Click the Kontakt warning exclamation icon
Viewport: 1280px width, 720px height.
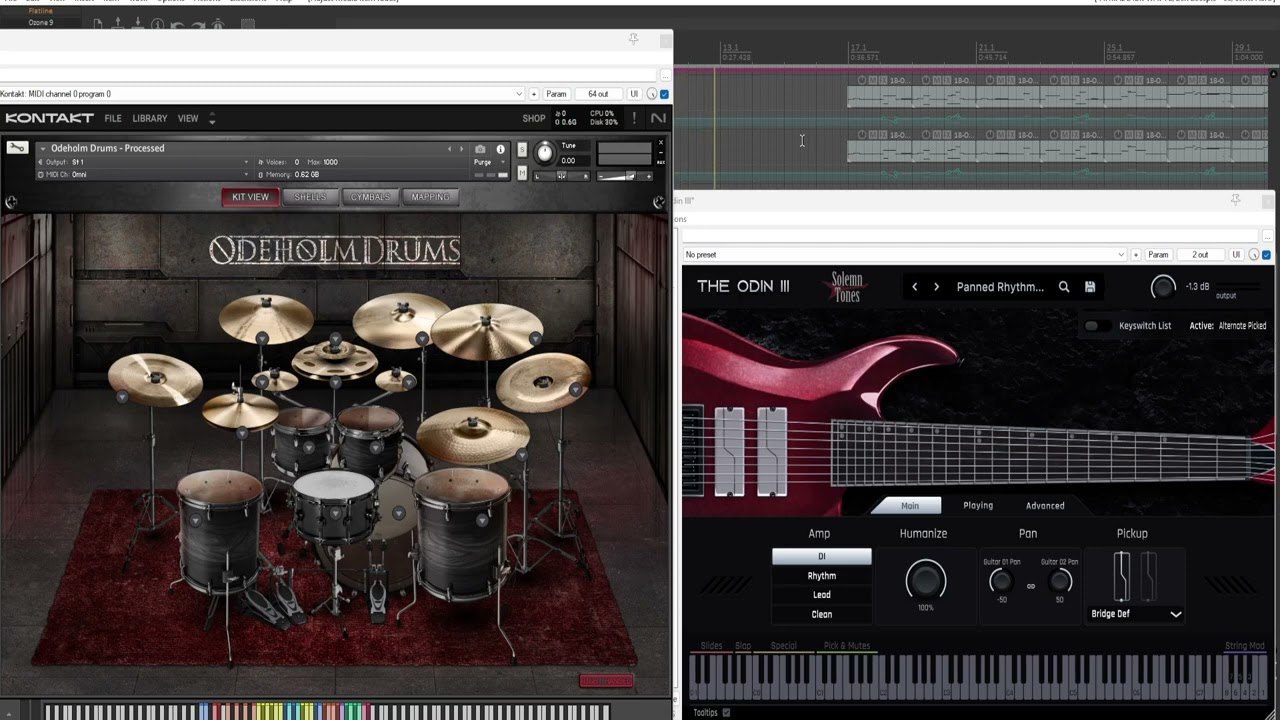633,118
